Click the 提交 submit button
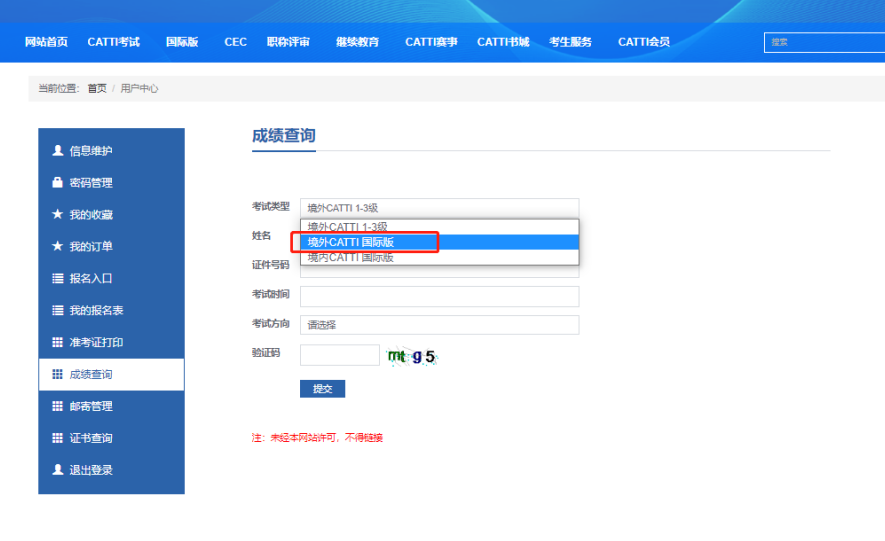 322,389
